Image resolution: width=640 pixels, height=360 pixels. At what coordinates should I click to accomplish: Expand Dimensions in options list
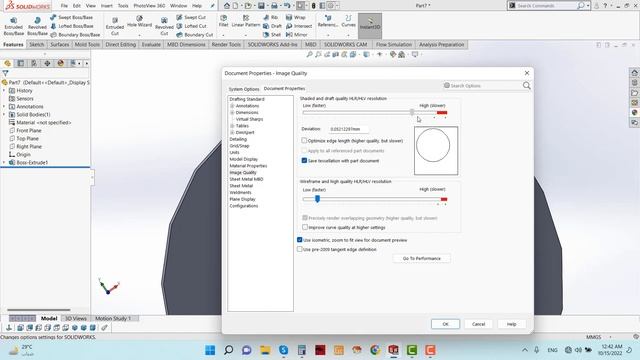point(232,113)
